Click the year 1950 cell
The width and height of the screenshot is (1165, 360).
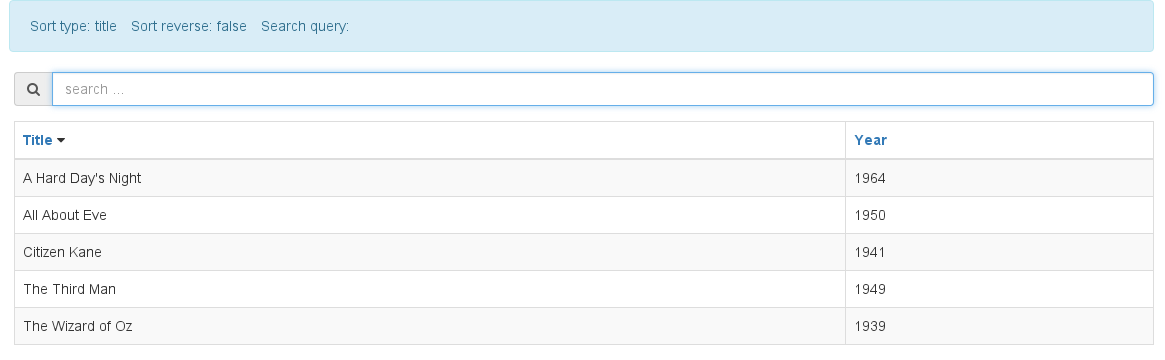click(x=999, y=215)
